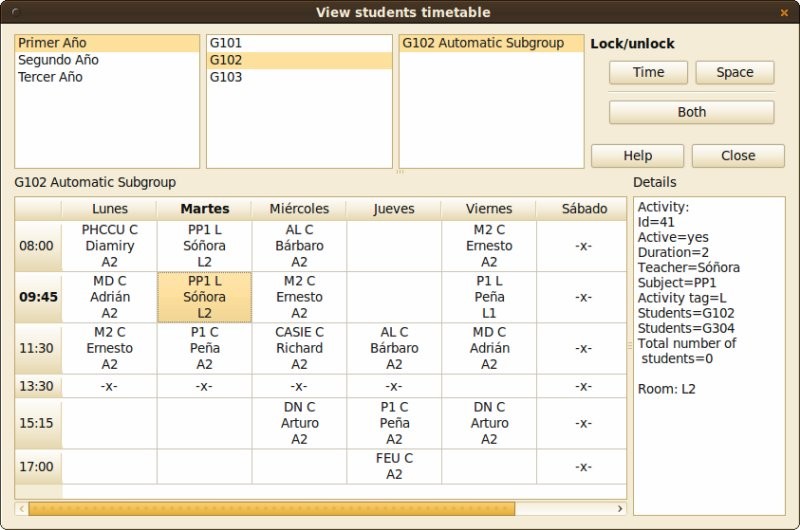Screen dimensions: 800x530
Task: Select Primer Año in the years list
Action: point(107,43)
